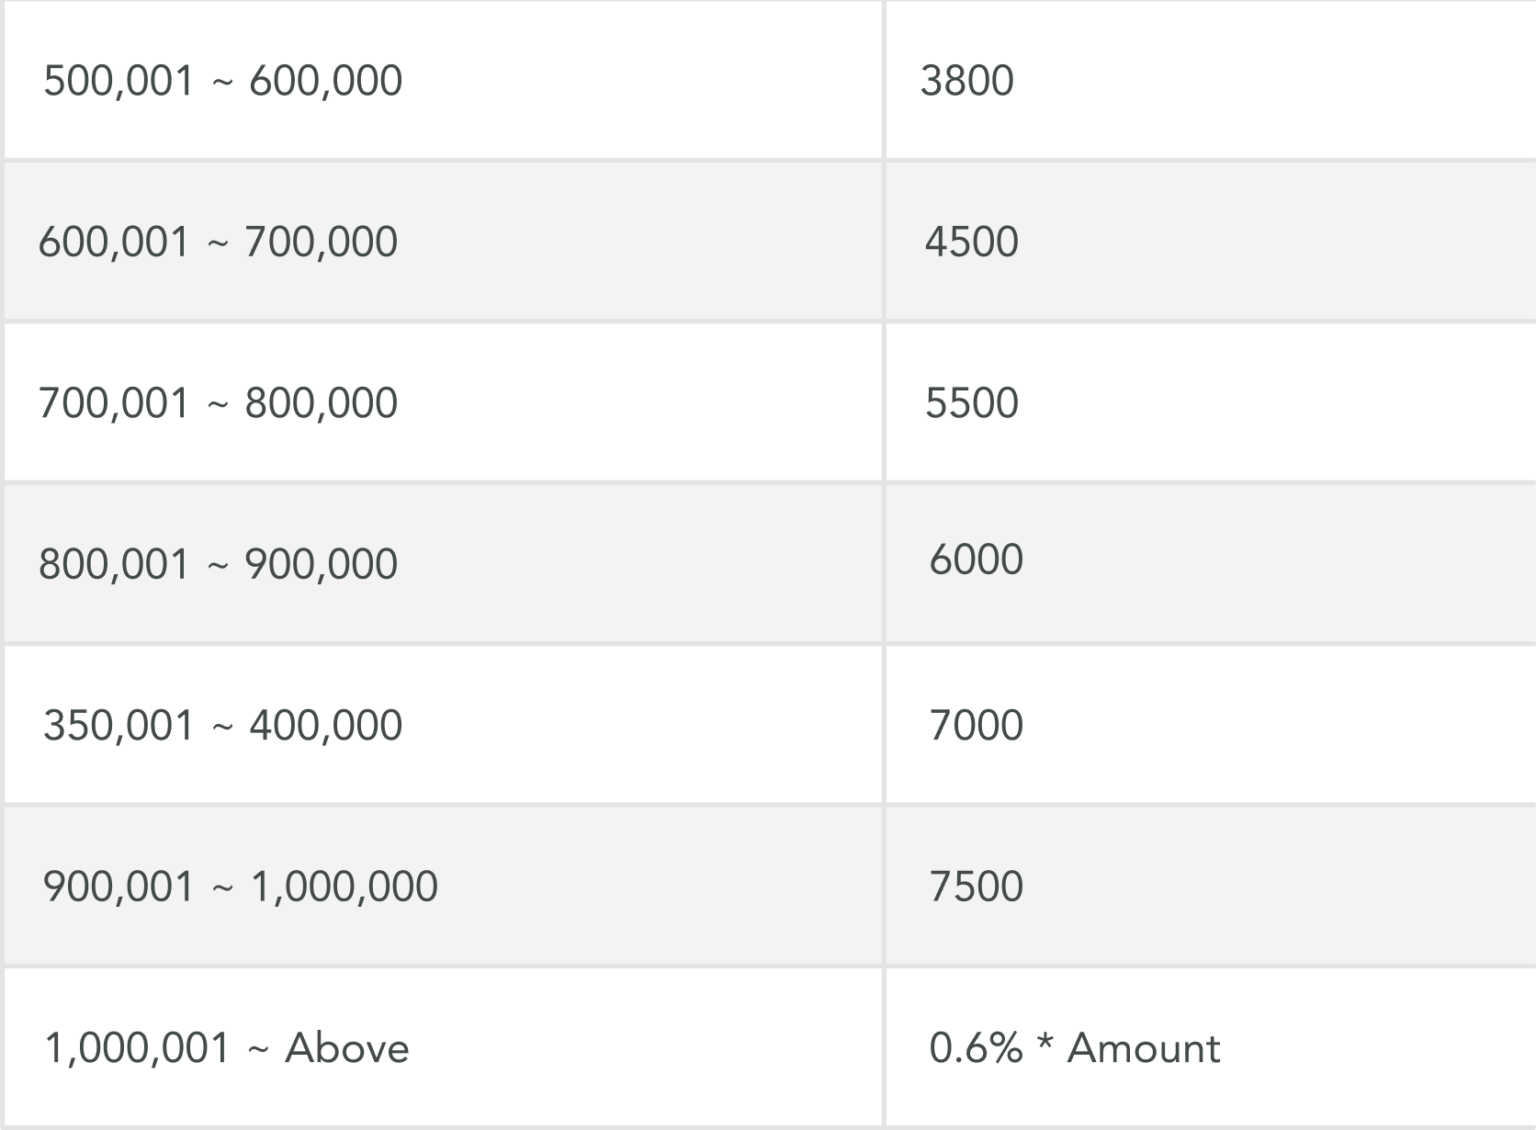Image resolution: width=1536 pixels, height=1130 pixels.
Task: Select the 7500 fee cell
Action: [x=976, y=886]
